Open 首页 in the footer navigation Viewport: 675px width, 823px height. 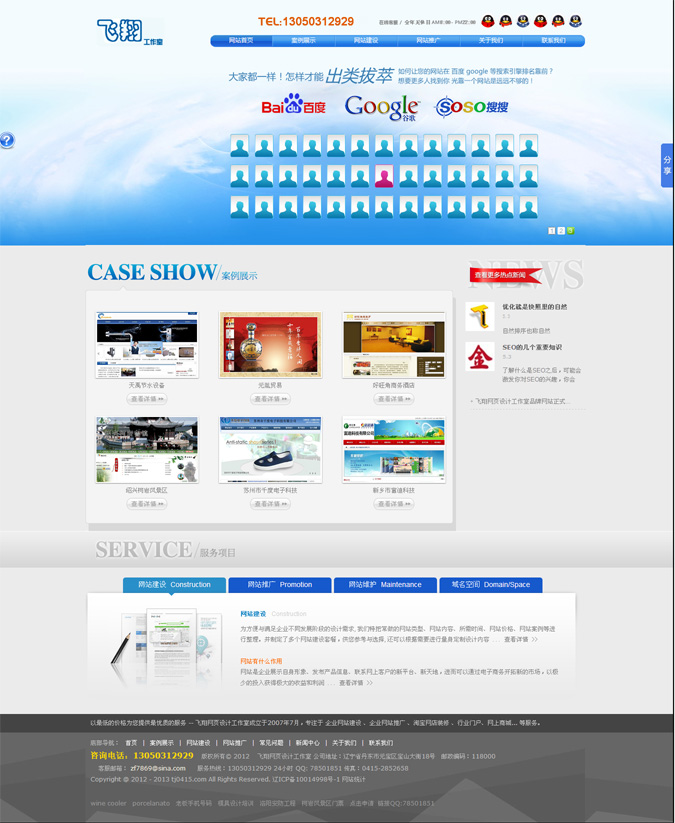click(131, 743)
